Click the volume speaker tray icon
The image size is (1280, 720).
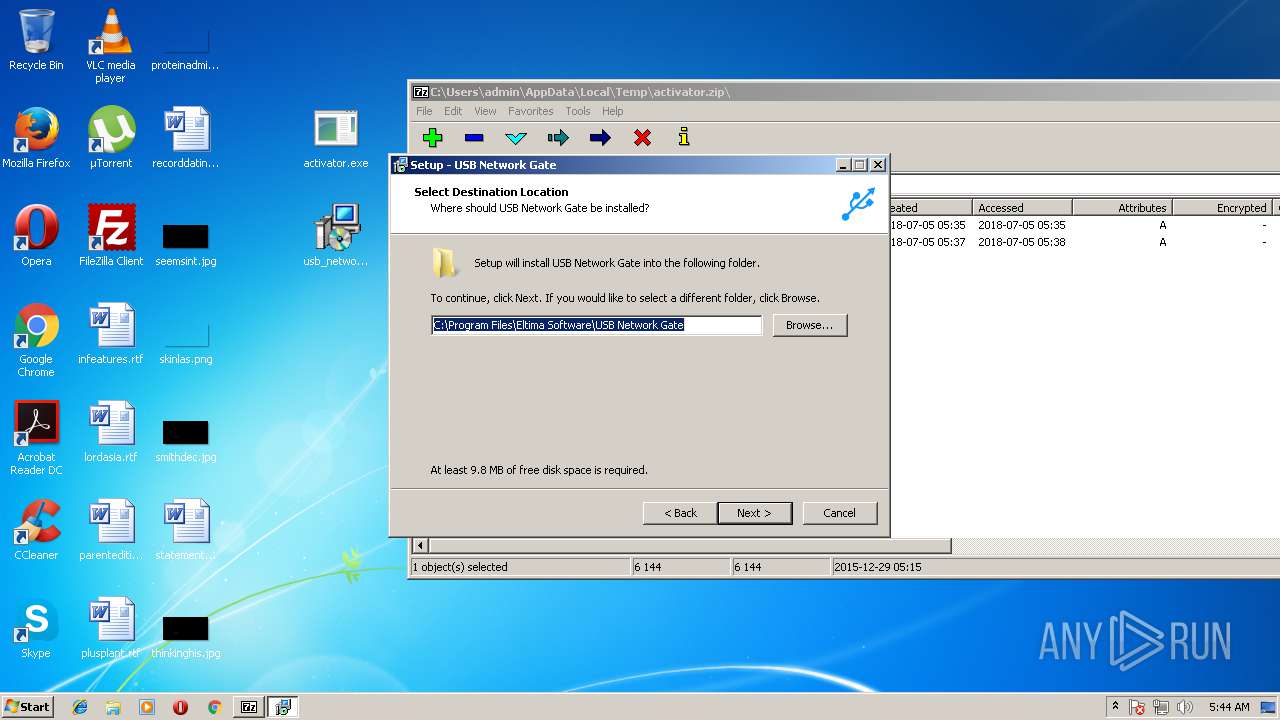tap(1185, 707)
